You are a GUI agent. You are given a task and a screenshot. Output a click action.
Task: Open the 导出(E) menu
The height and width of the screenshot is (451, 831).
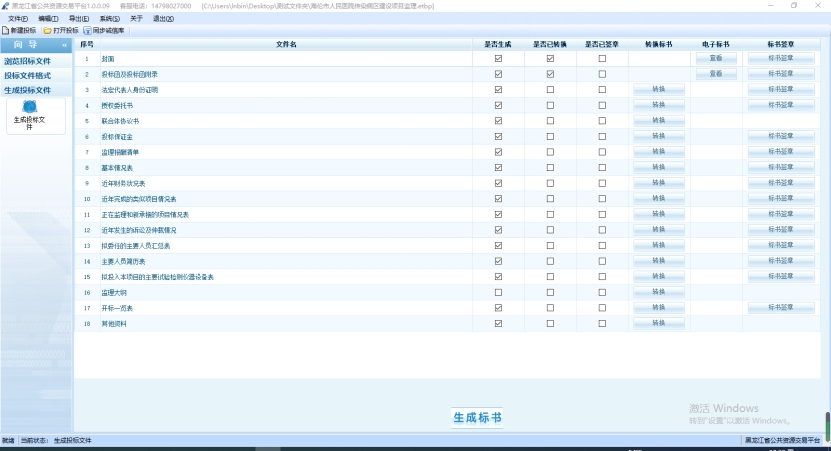pos(78,19)
